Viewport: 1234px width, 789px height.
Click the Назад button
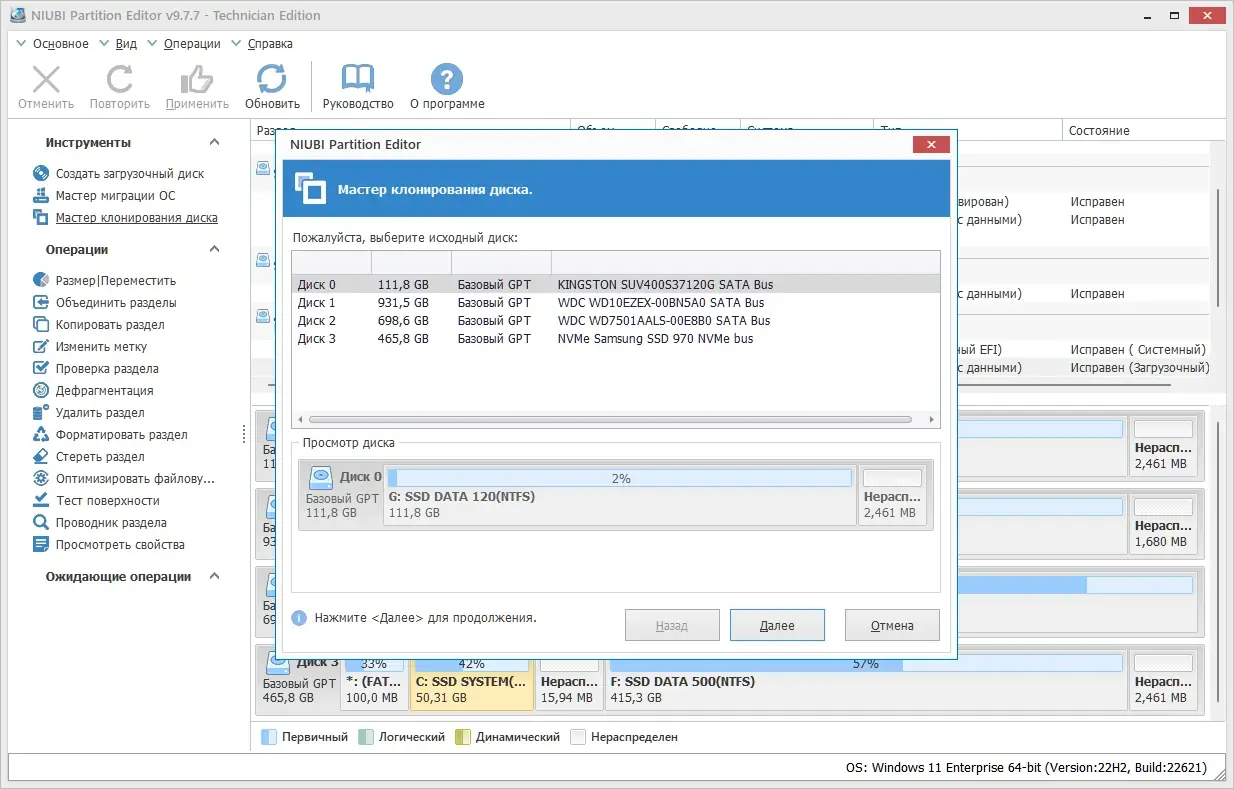pos(672,625)
